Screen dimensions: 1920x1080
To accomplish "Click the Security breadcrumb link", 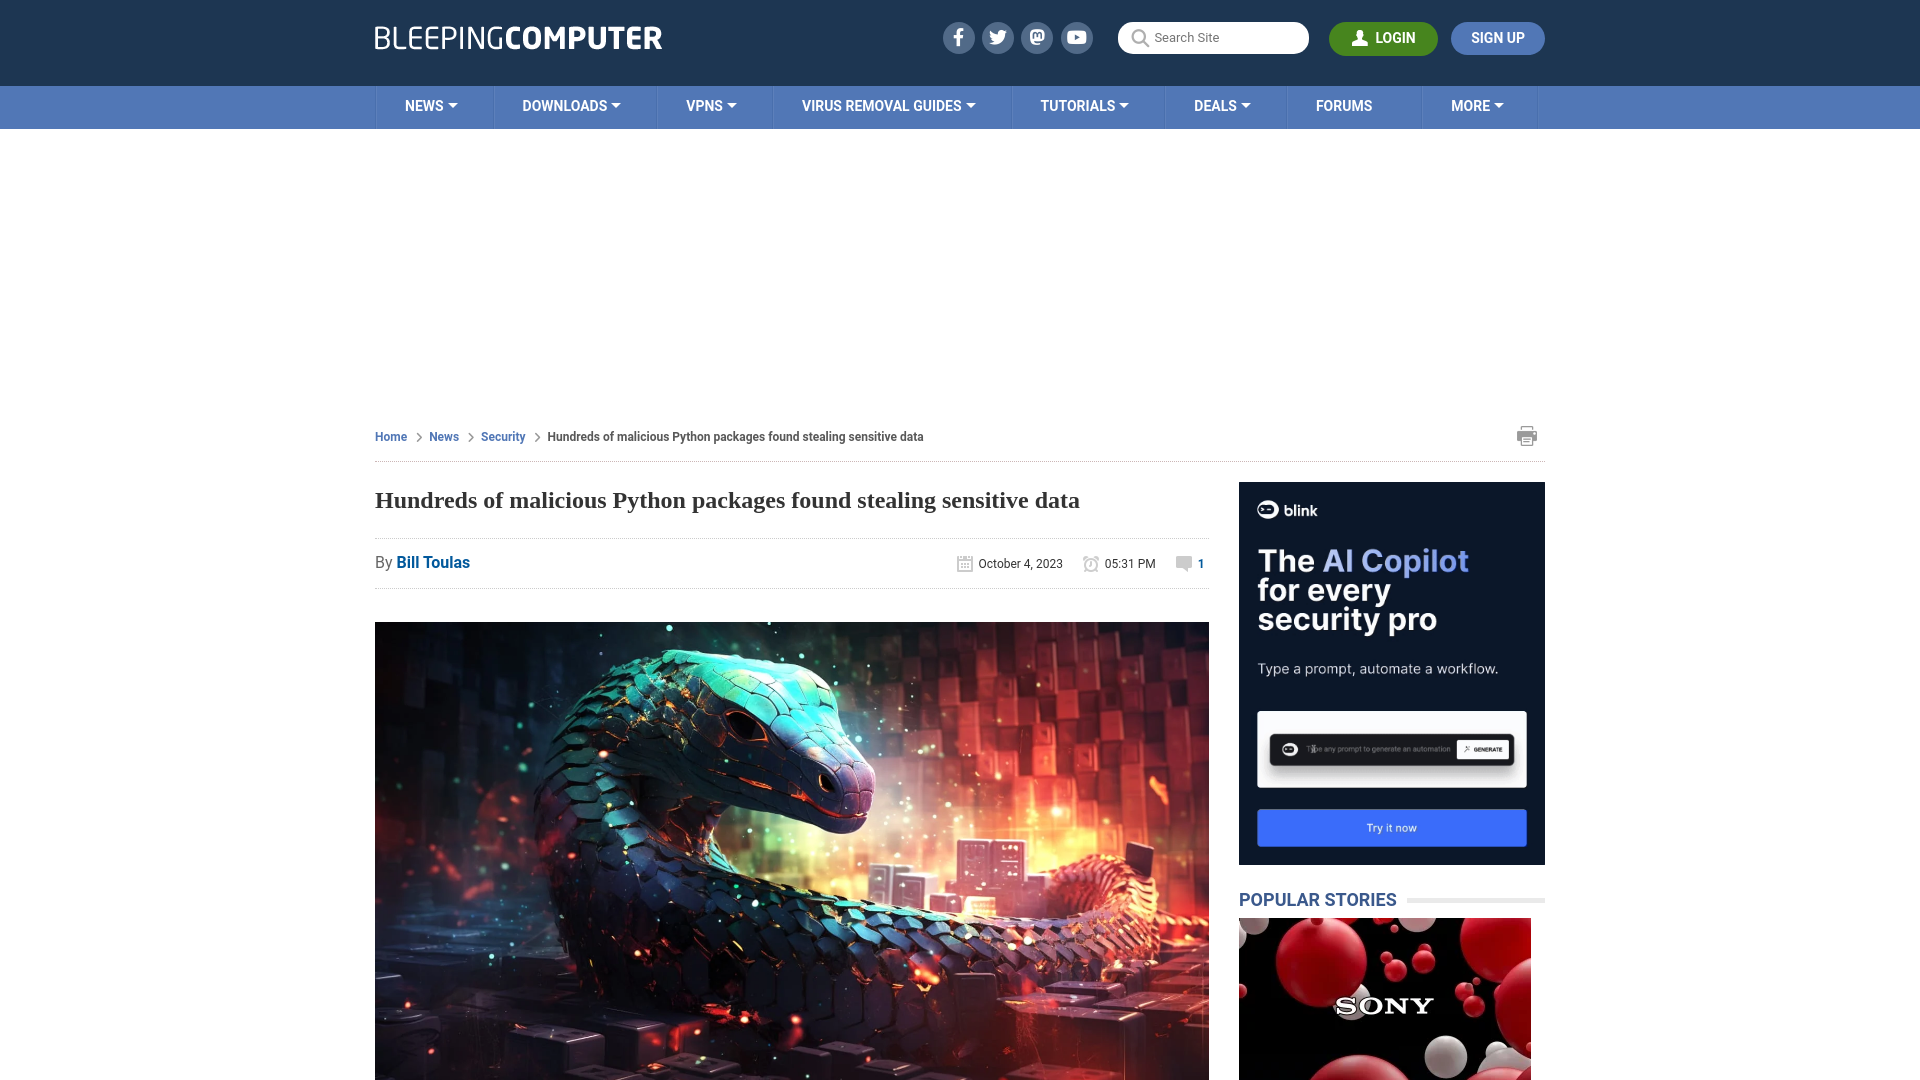I will tap(502, 436).
